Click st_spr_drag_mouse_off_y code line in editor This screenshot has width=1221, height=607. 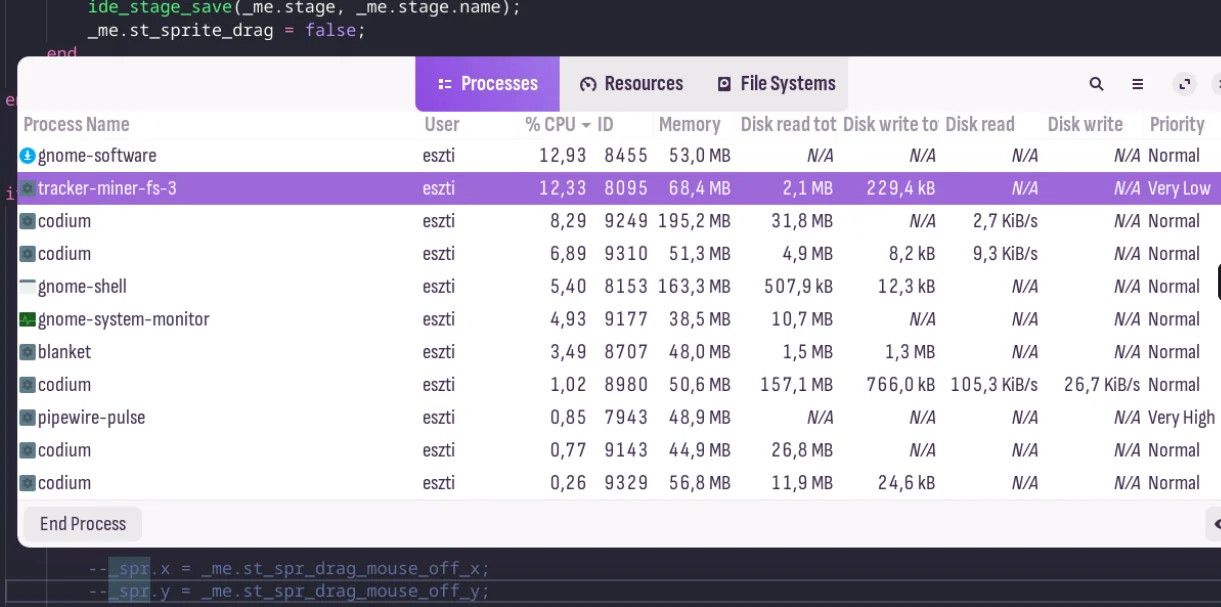[x=289, y=591]
